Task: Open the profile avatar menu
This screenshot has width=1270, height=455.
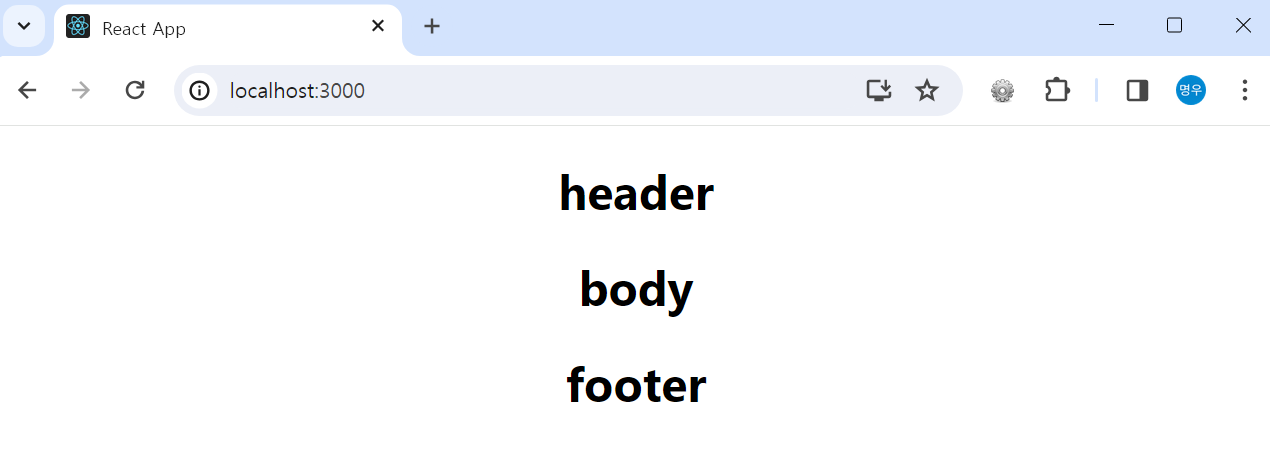Action: point(1190,90)
